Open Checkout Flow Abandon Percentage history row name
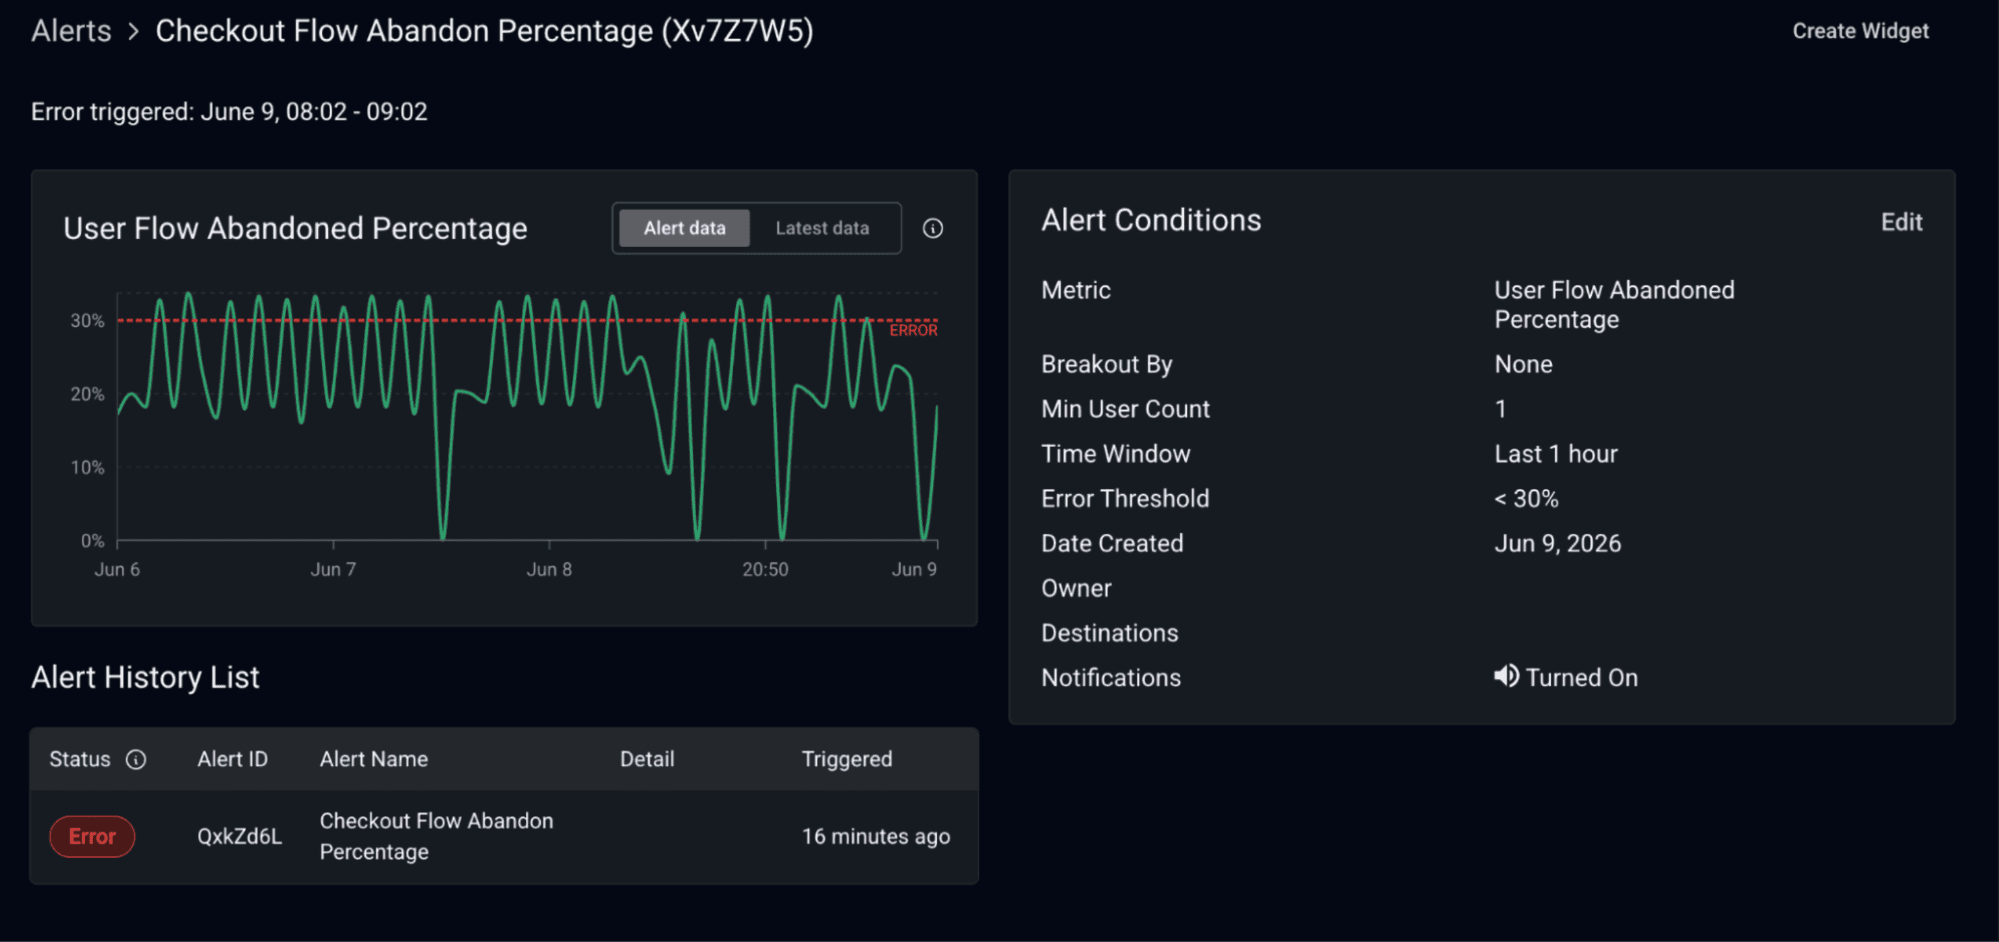 point(436,836)
